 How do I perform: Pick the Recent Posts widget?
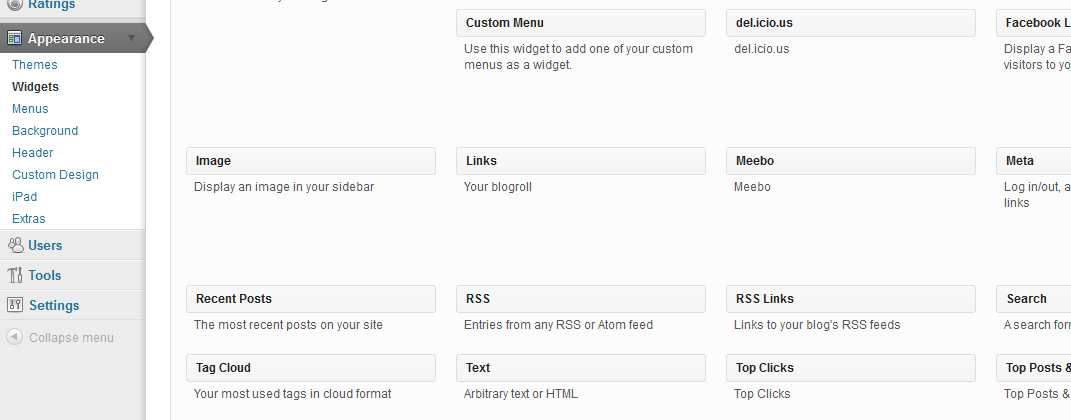tap(310, 299)
